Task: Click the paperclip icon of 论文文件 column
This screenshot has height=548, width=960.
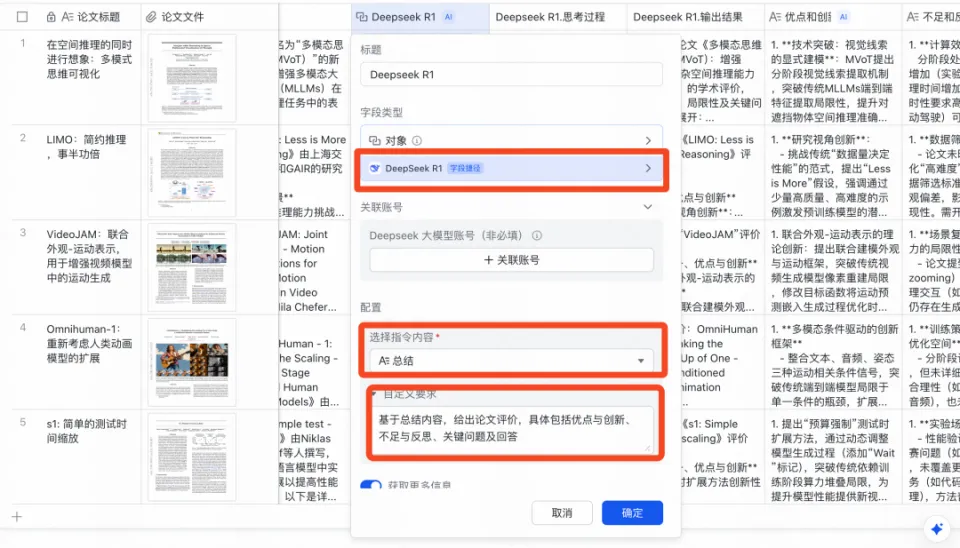Action: pos(151,17)
